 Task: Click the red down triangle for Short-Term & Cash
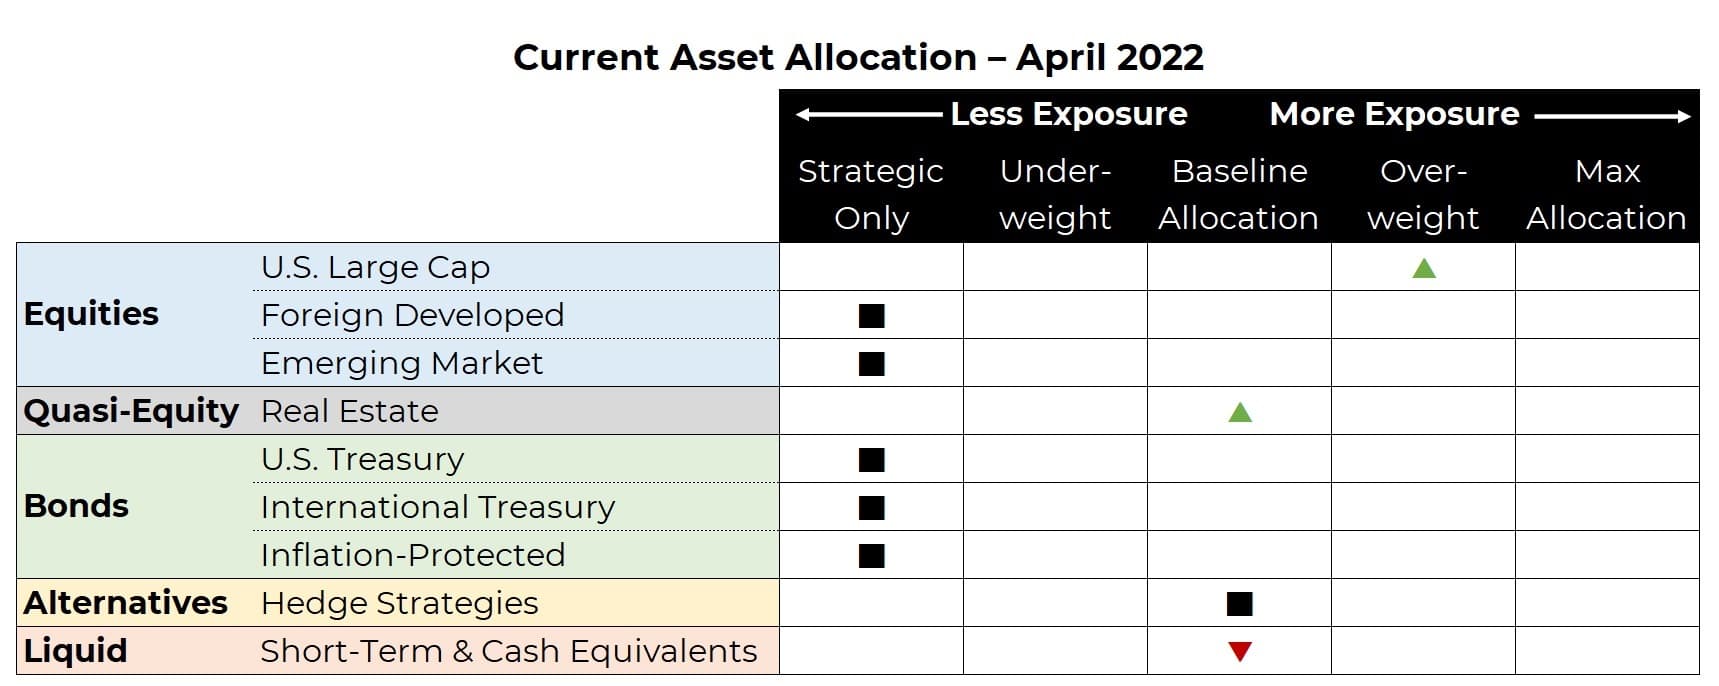click(x=1240, y=652)
